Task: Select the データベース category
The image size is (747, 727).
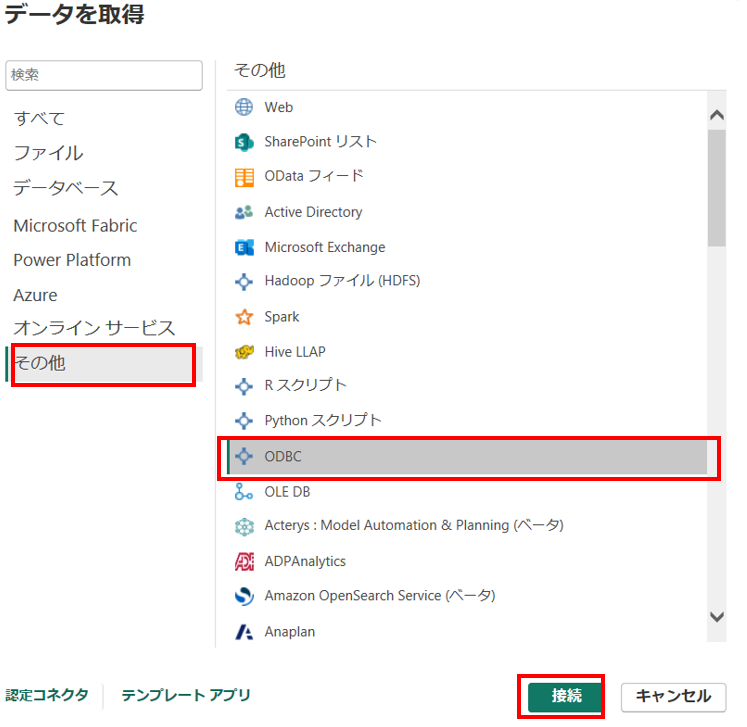Action: tap(65, 188)
